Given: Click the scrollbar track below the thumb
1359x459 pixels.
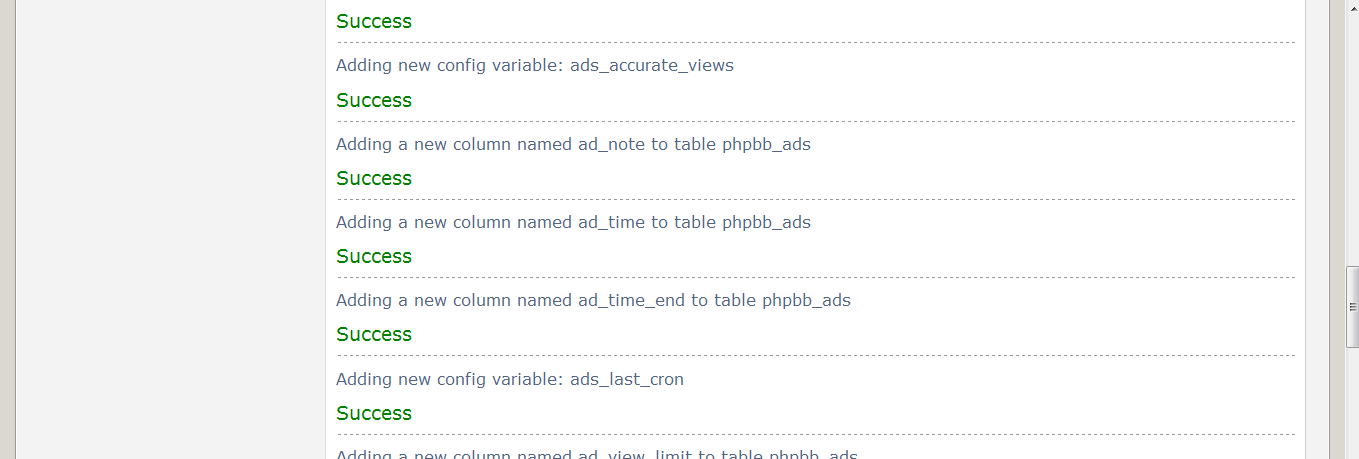Looking at the screenshot, I should (1352, 402).
